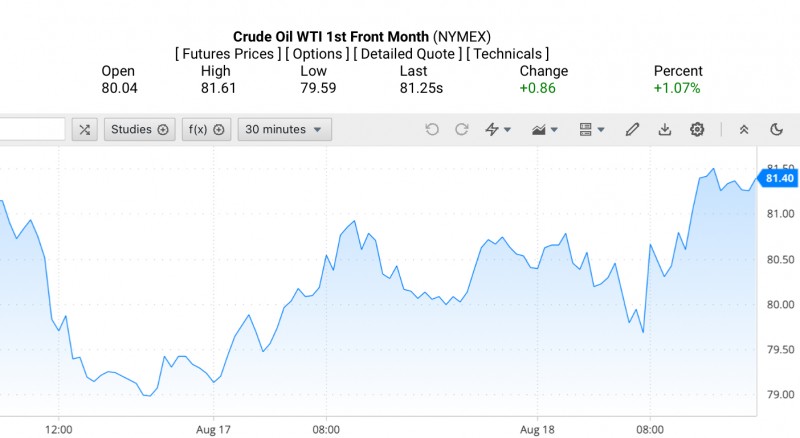The width and height of the screenshot is (800, 438).
Task: Redo the chart action
Action: (x=462, y=129)
